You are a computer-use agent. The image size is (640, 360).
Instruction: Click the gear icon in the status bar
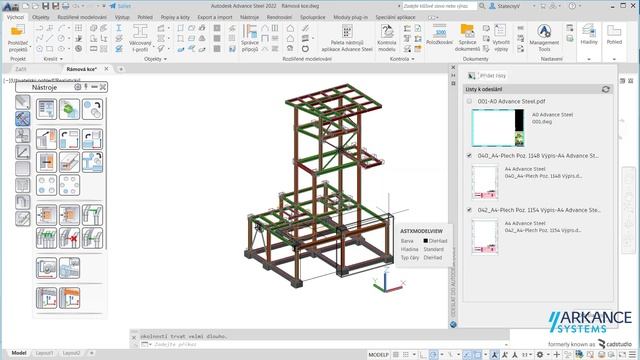click(x=540, y=355)
